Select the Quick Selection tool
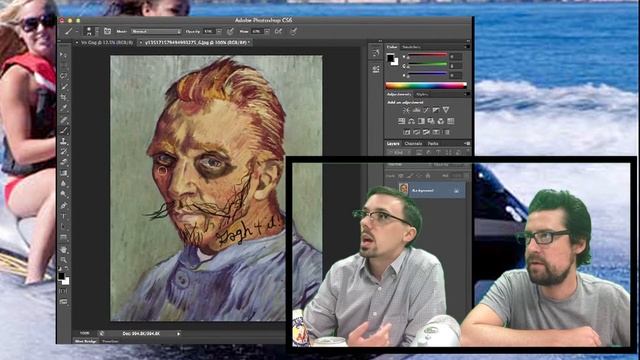Image resolution: width=640 pixels, height=360 pixels. pos(64,87)
